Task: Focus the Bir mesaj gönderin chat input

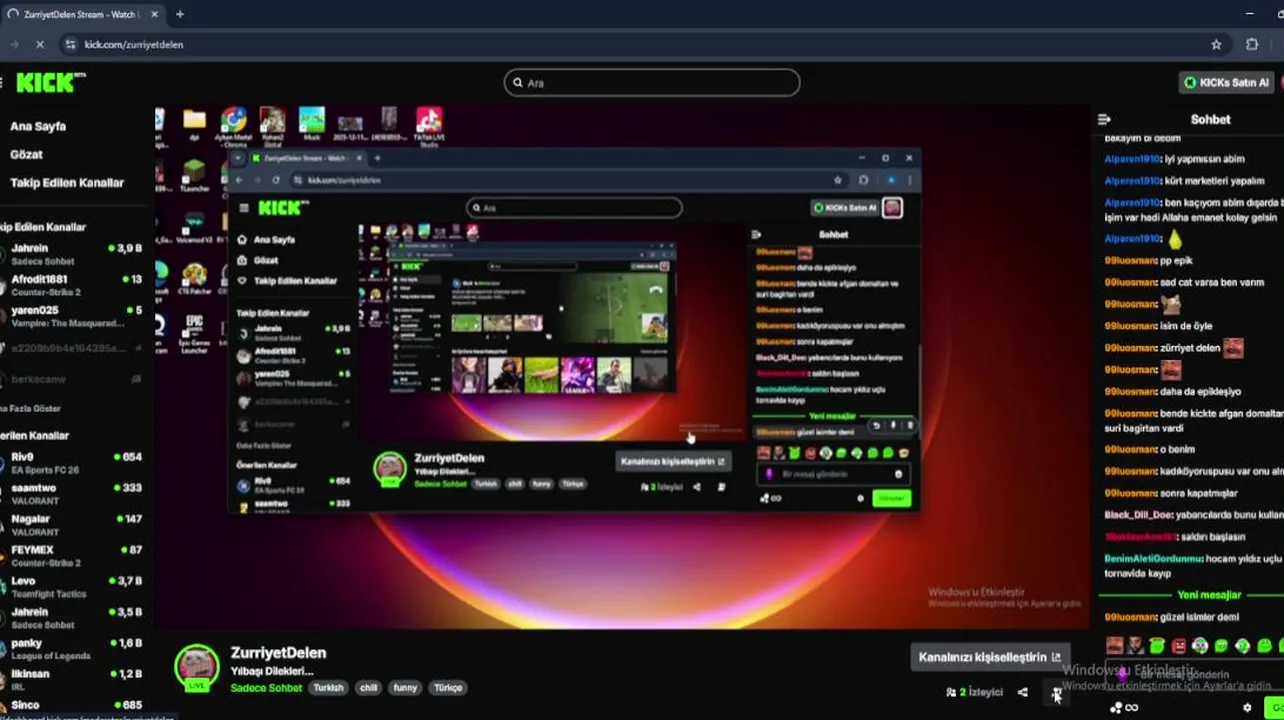Action: pyautogui.click(x=1195, y=674)
